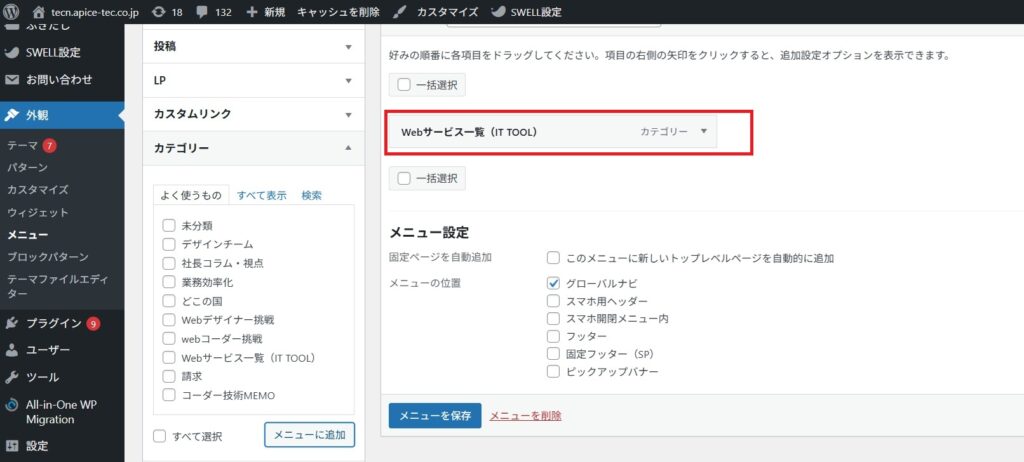Toggle すべて選択 checkbox

(x=159, y=436)
